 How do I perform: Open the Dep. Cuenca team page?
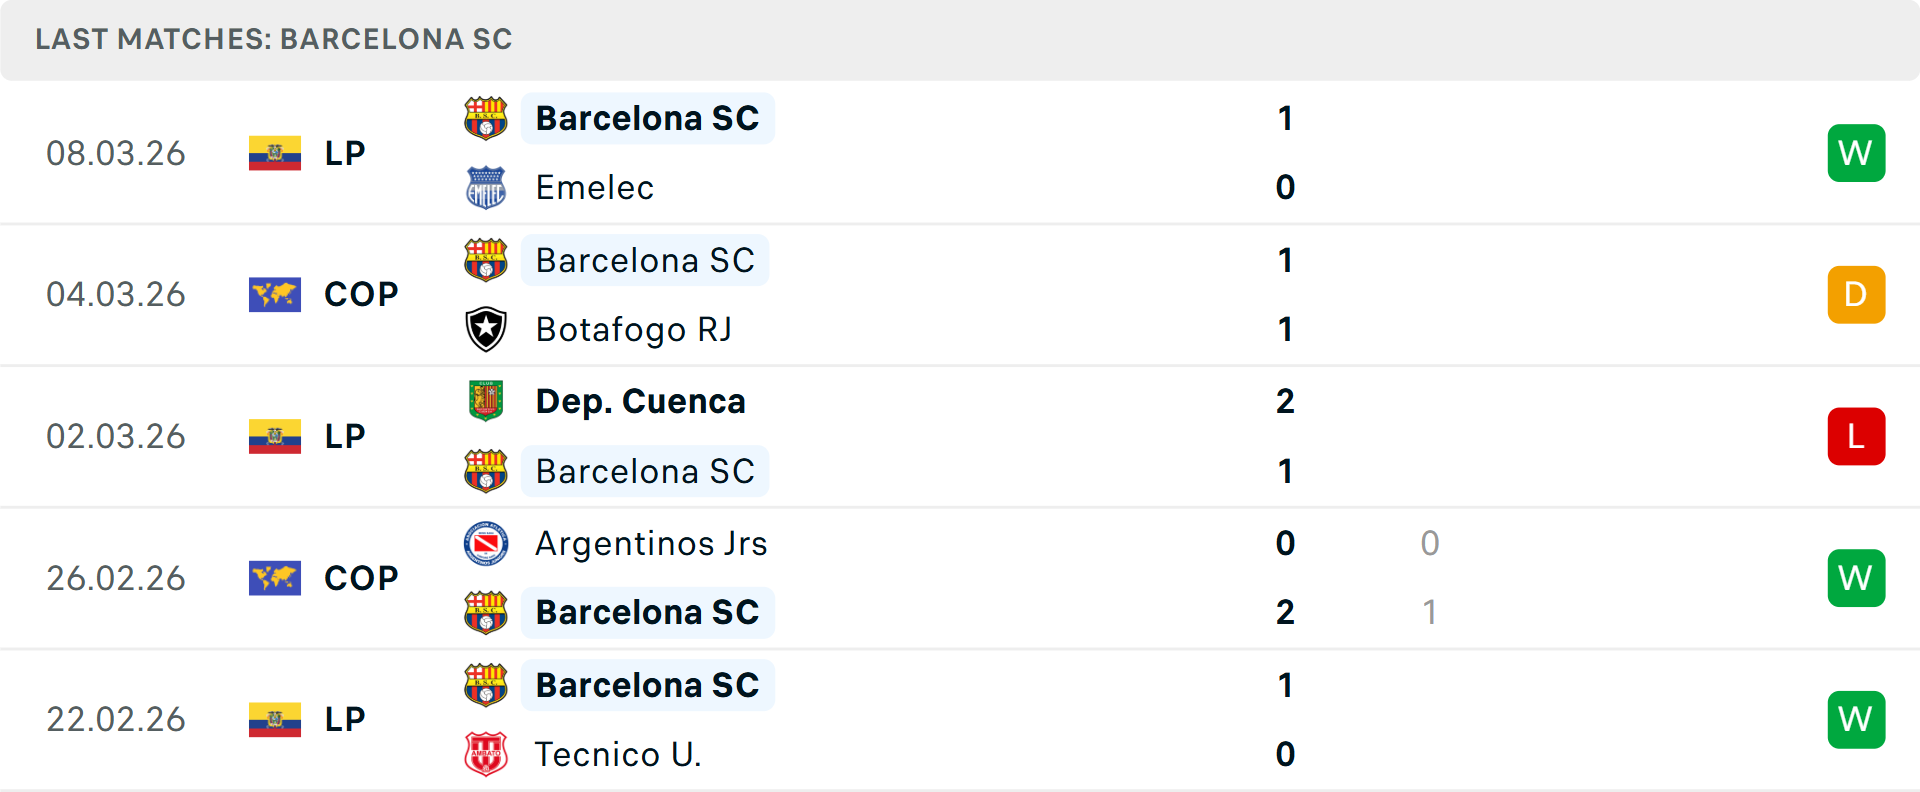[640, 401]
